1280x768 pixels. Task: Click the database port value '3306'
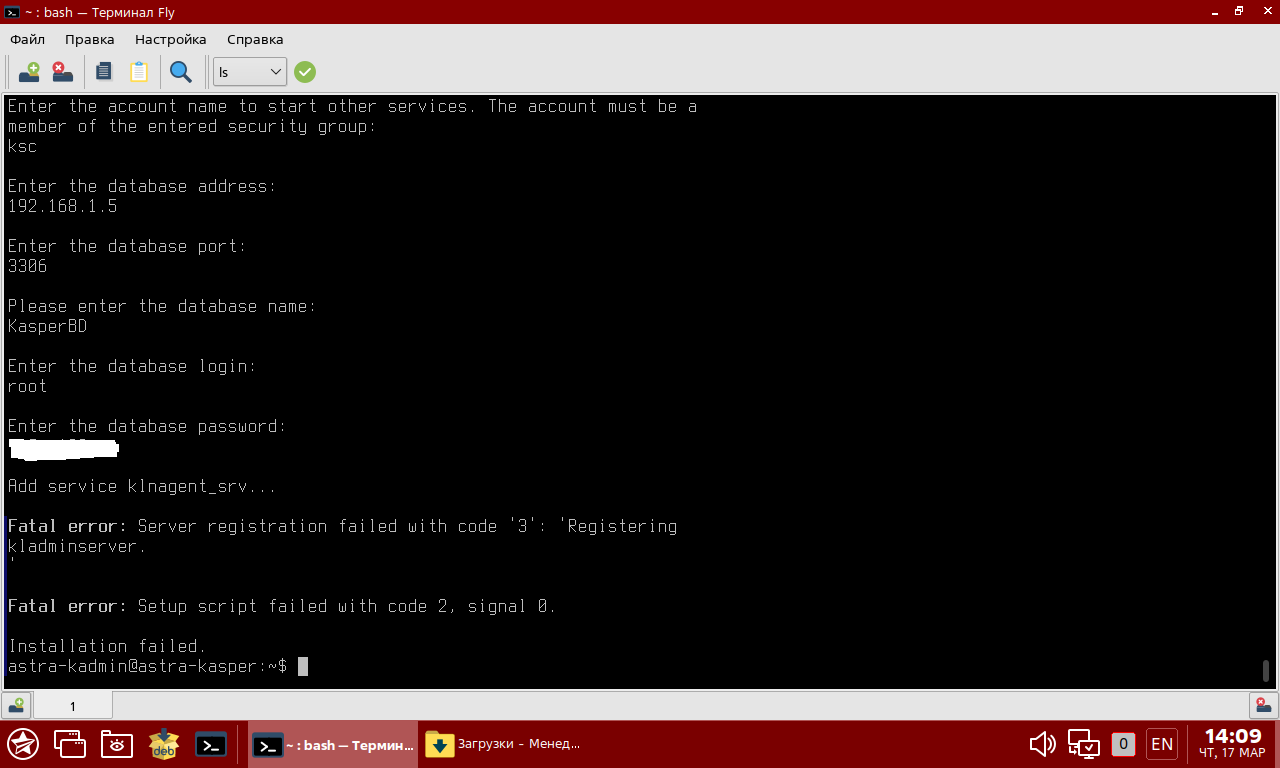tap(27, 266)
